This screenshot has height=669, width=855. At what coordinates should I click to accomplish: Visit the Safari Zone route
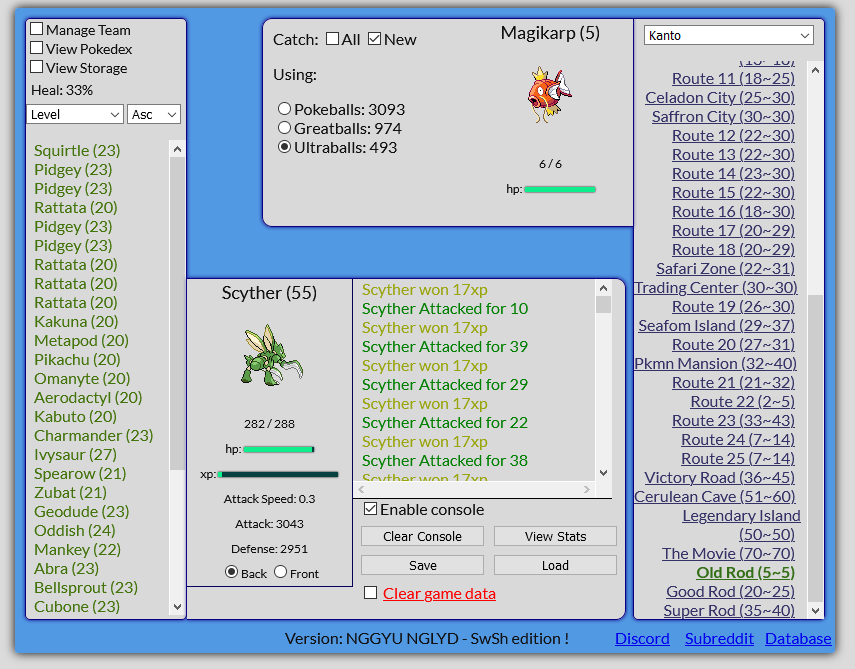728,268
